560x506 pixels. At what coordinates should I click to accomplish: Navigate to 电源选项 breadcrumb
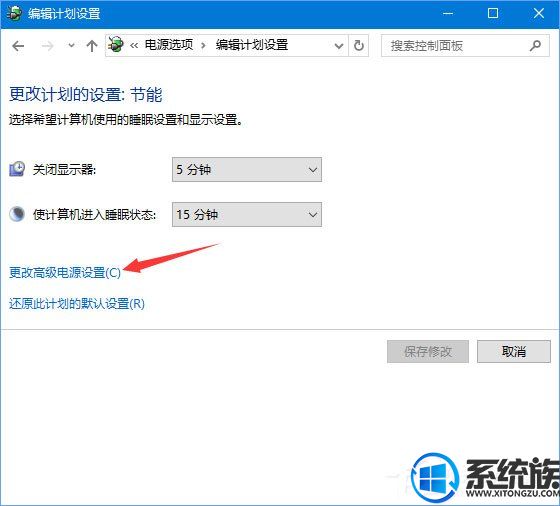pyautogui.click(x=169, y=45)
